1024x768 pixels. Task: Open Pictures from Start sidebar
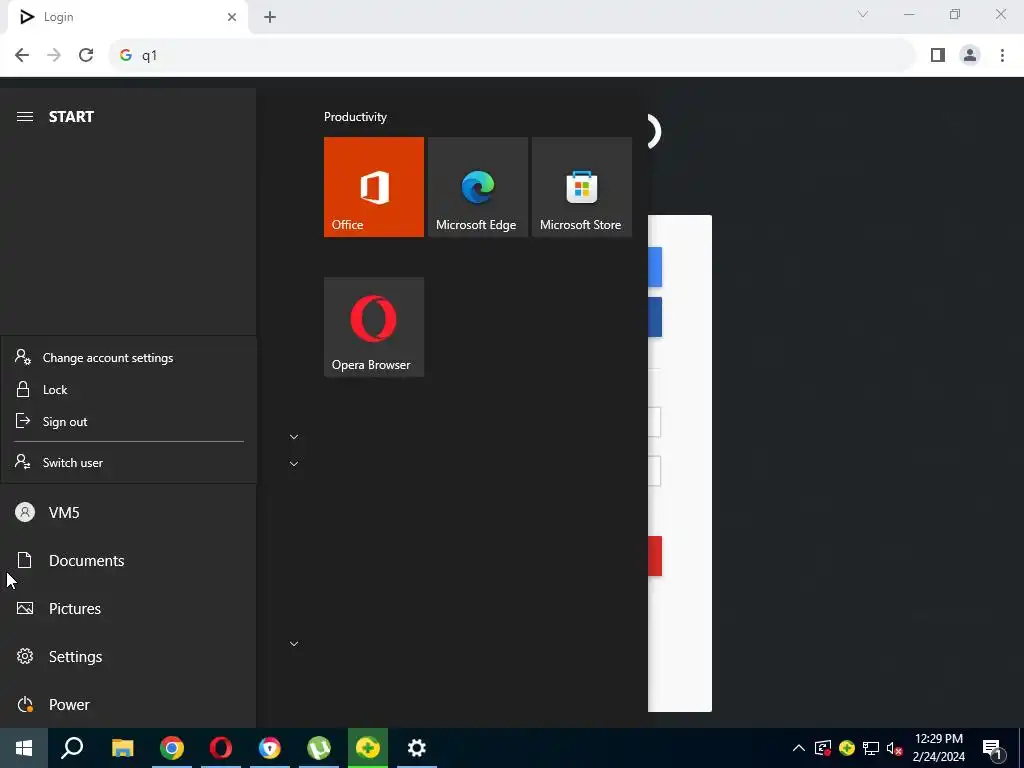tap(128, 608)
